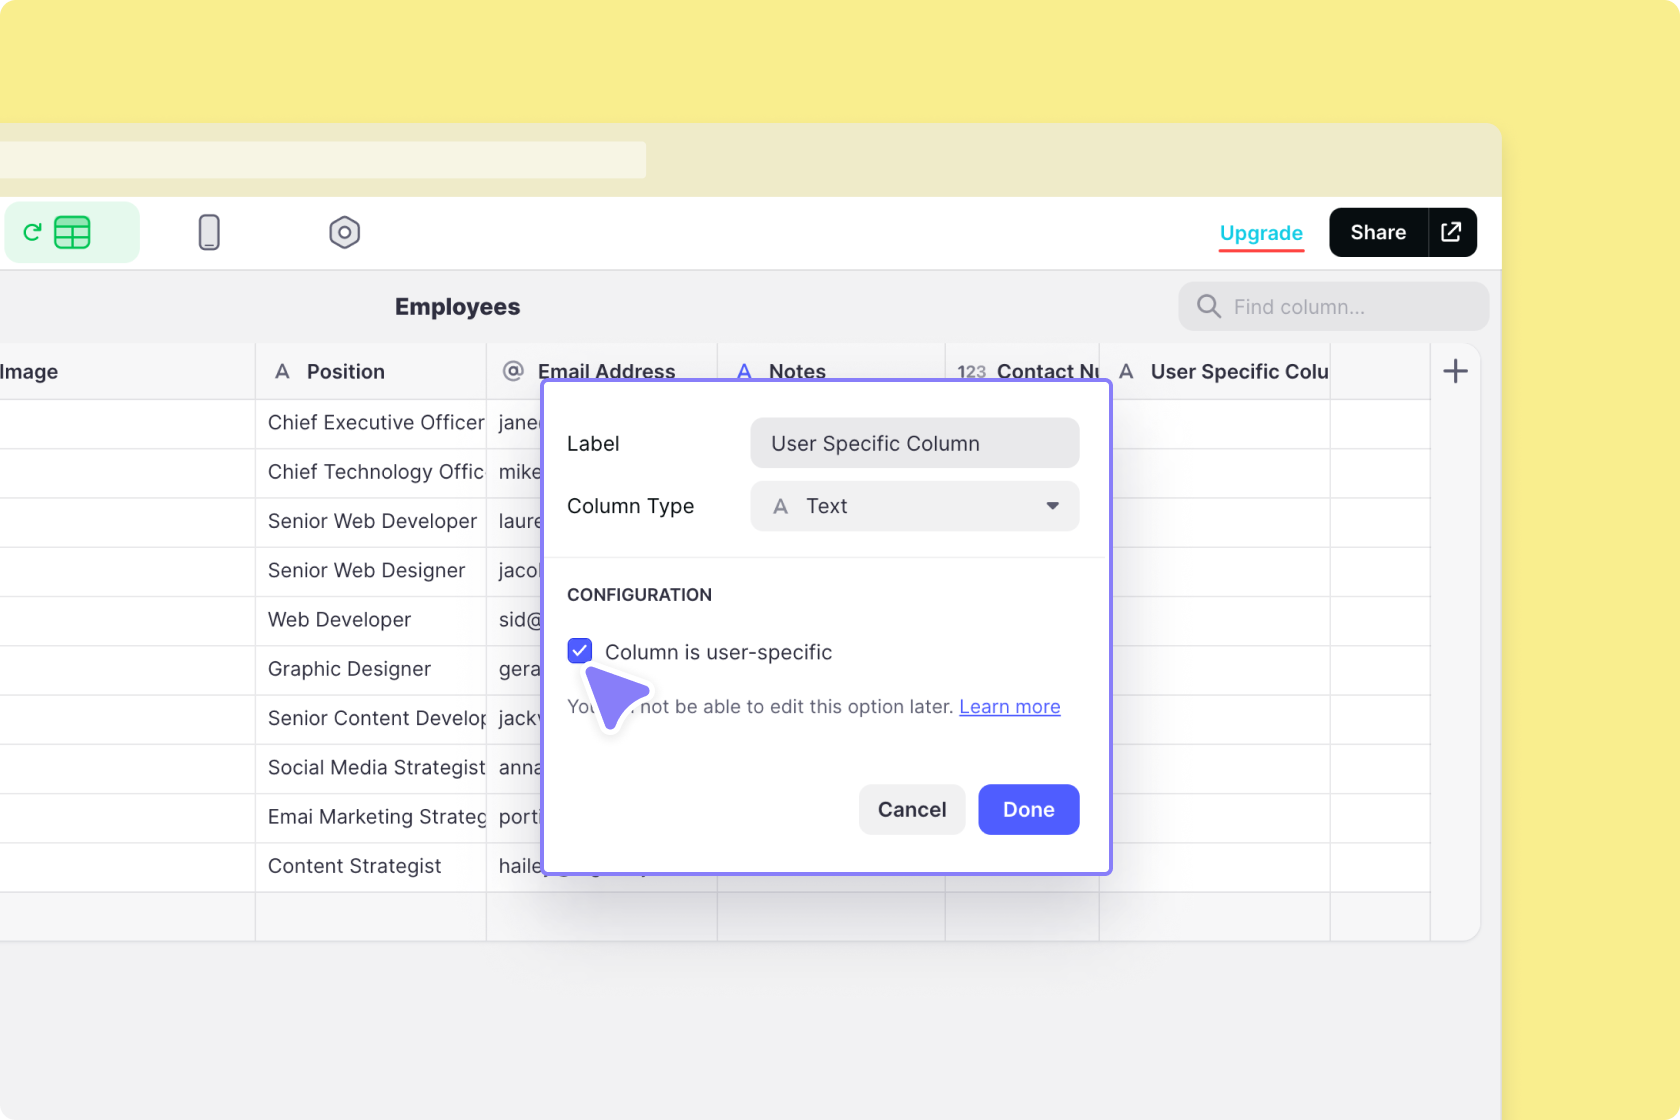Follow the Learn more link
Viewport: 1680px width, 1120px height.
coord(1009,706)
